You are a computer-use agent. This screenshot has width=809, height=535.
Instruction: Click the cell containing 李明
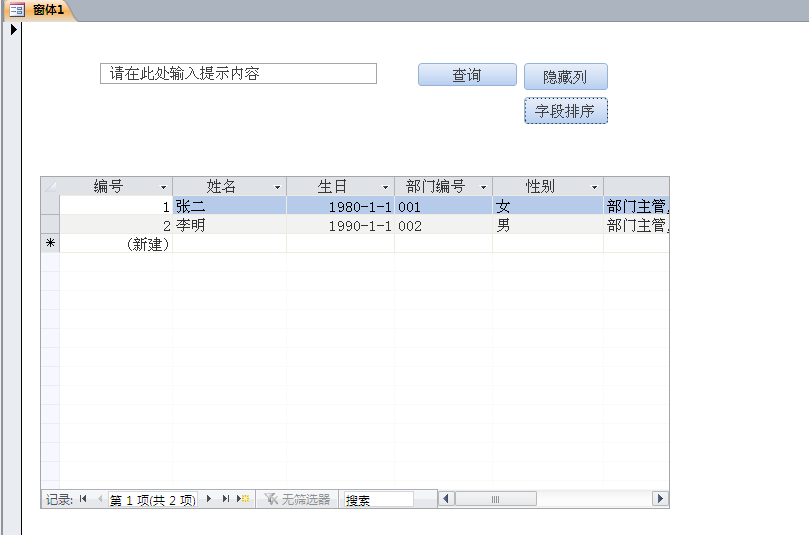[x=230, y=224]
